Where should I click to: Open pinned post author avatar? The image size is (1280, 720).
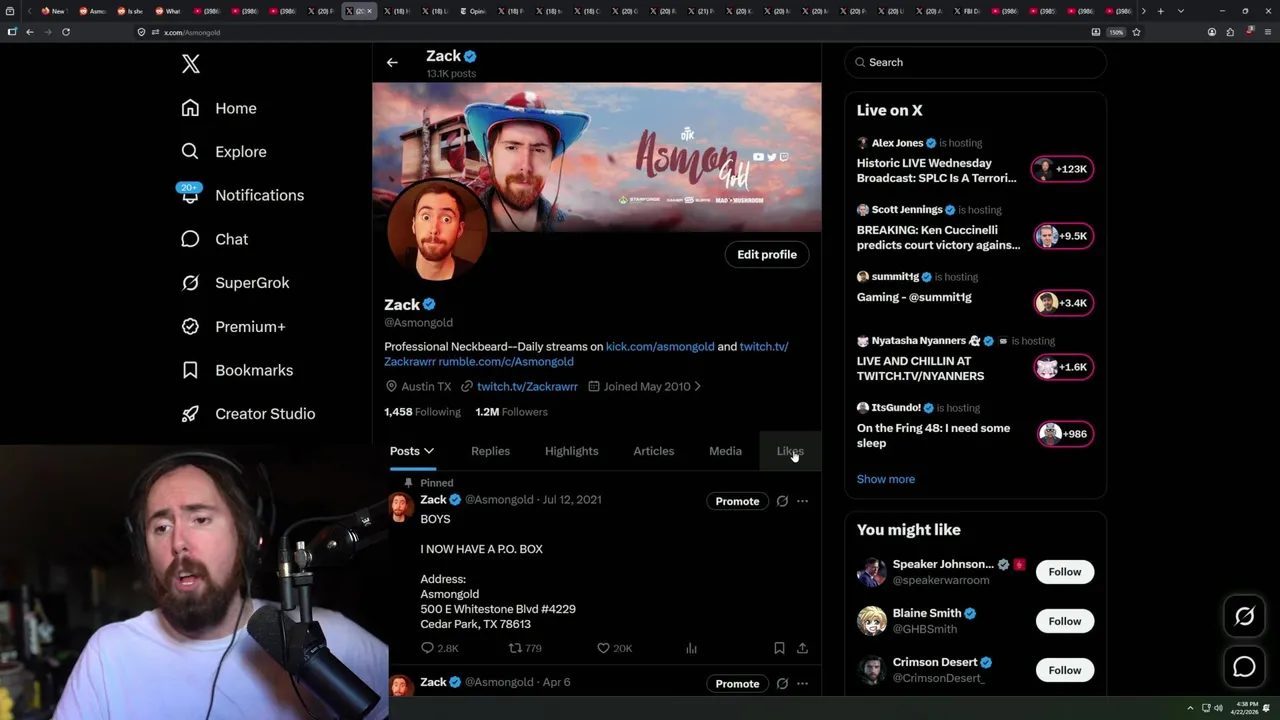[401, 508]
